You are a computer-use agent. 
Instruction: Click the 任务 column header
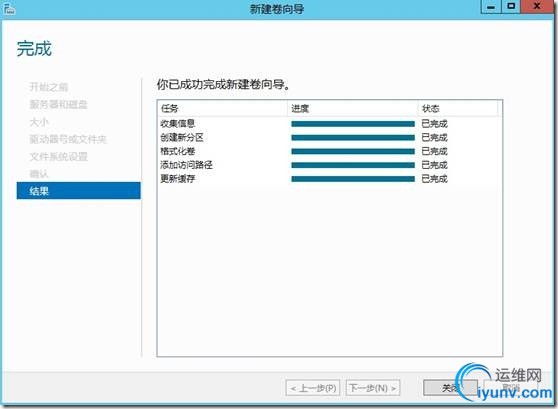pyautogui.click(x=222, y=108)
